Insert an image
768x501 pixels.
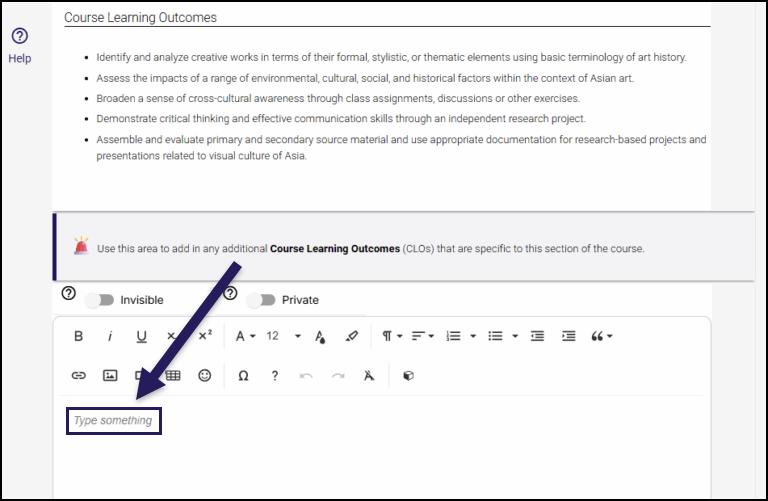[110, 376]
